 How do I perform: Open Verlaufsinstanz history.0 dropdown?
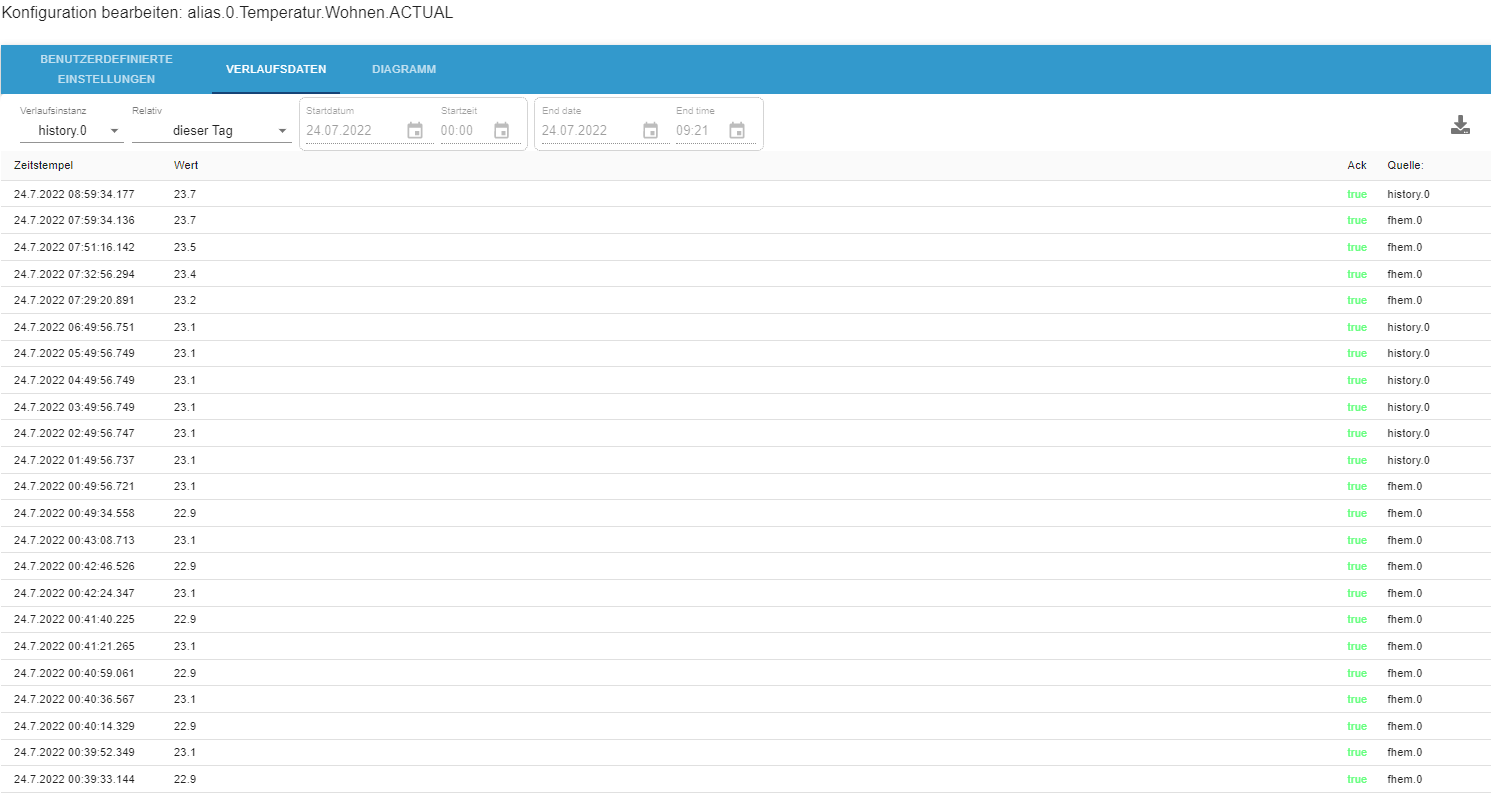tap(71, 130)
